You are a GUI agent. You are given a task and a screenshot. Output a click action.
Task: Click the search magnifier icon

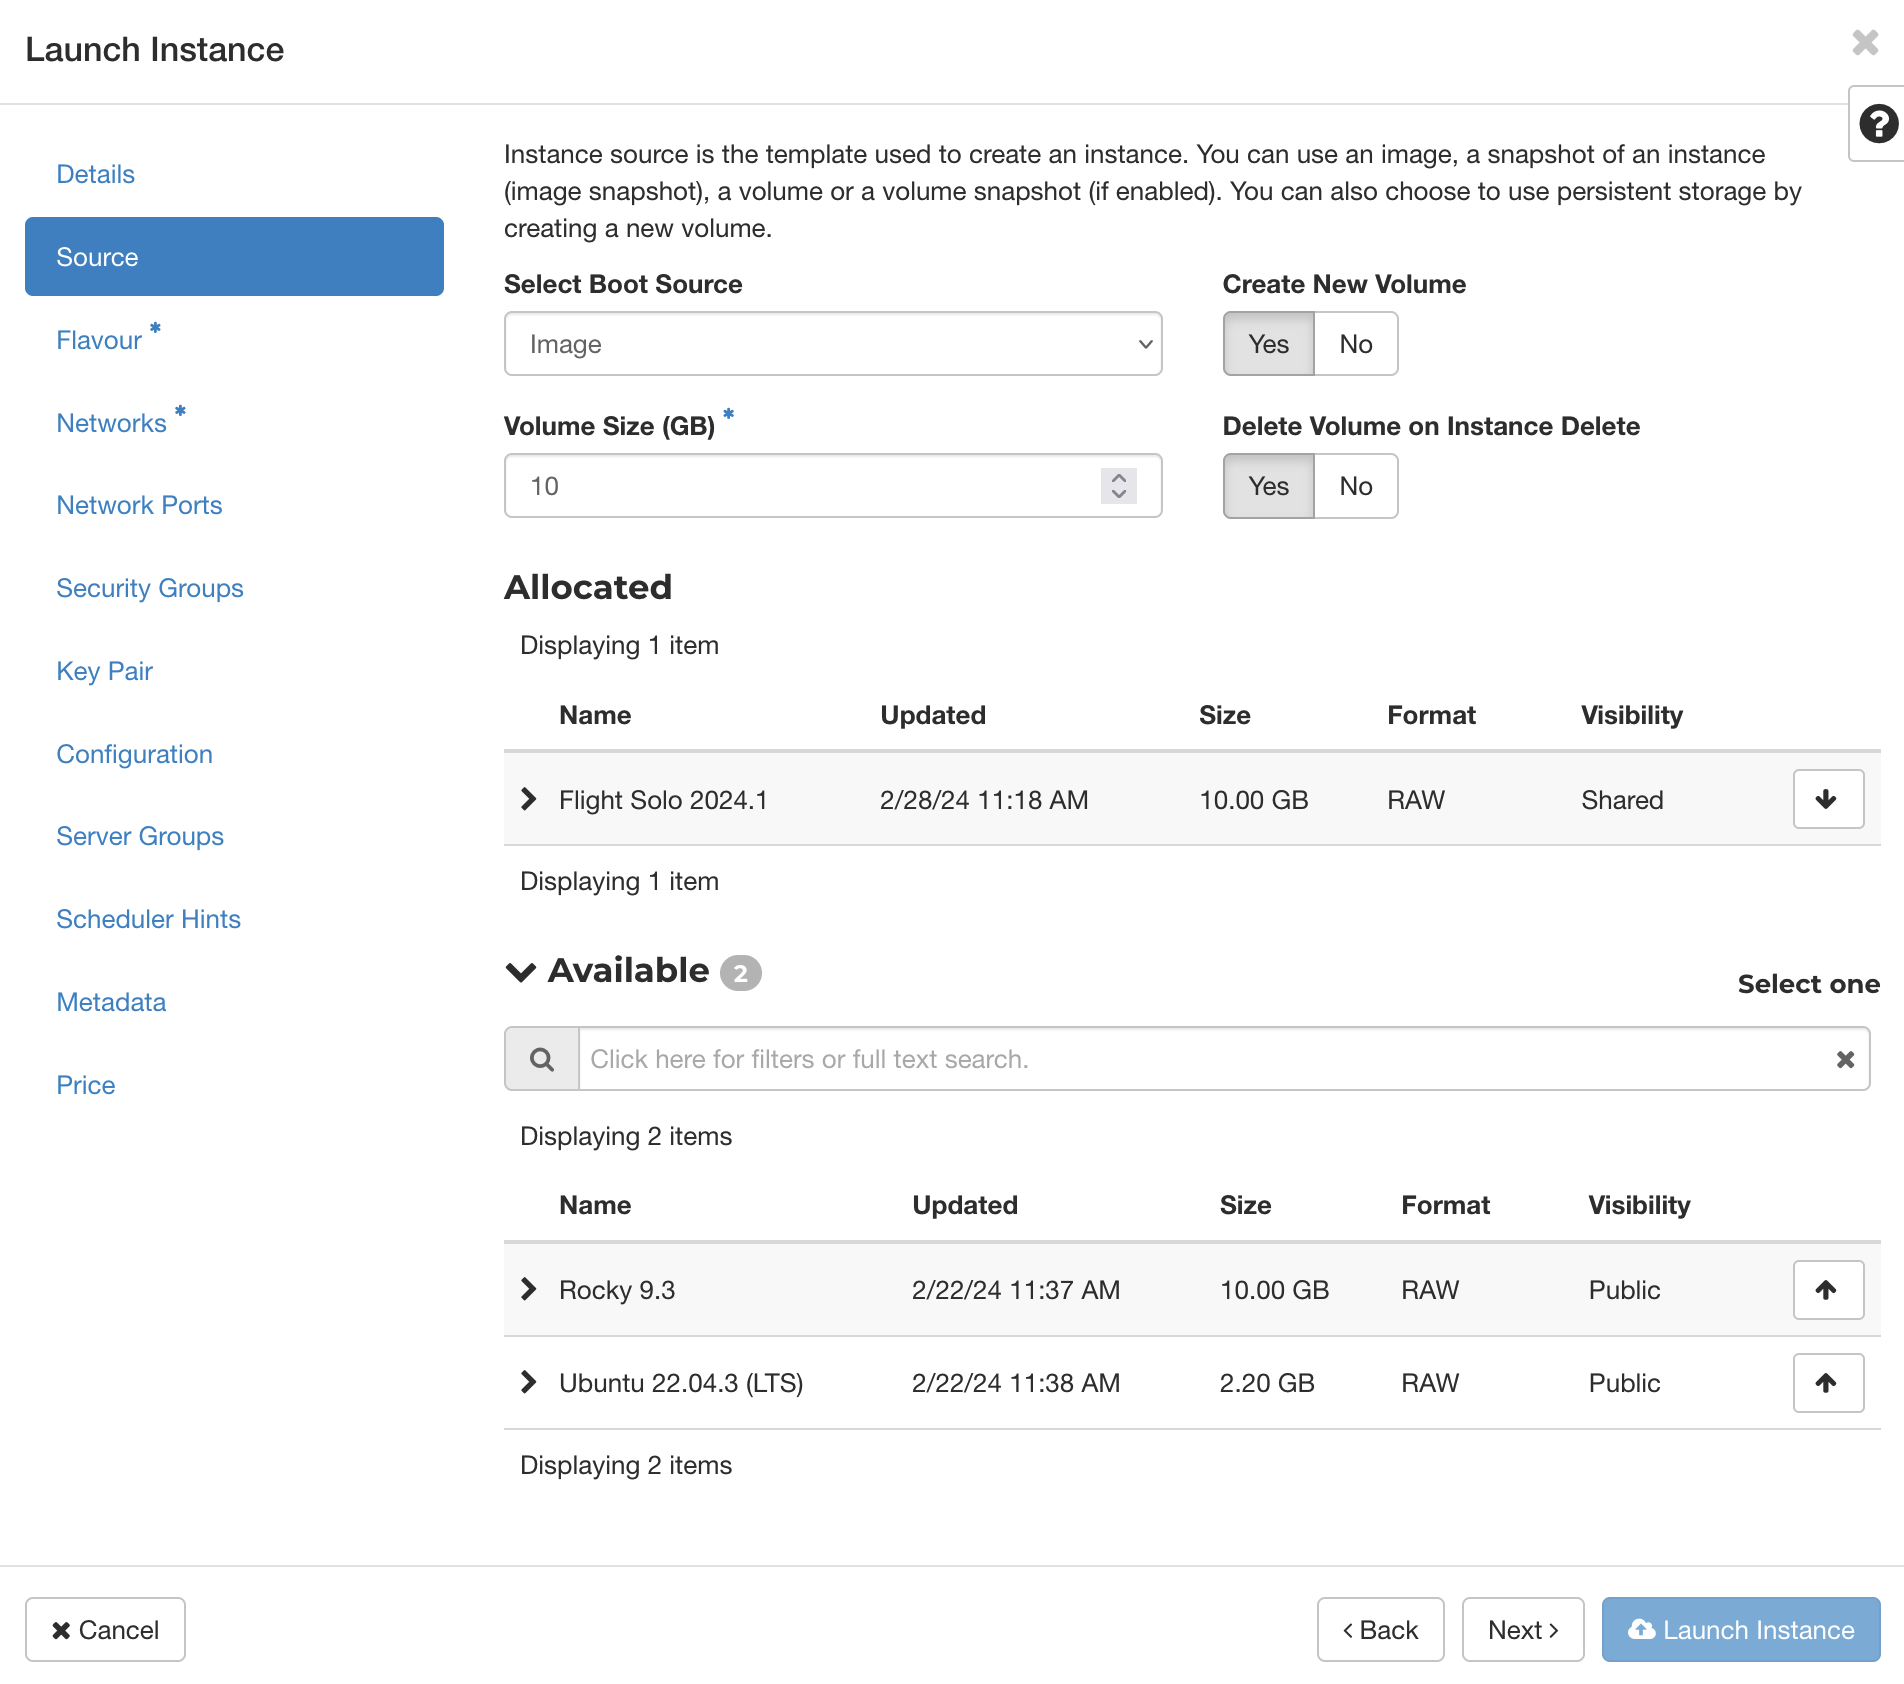click(x=541, y=1058)
